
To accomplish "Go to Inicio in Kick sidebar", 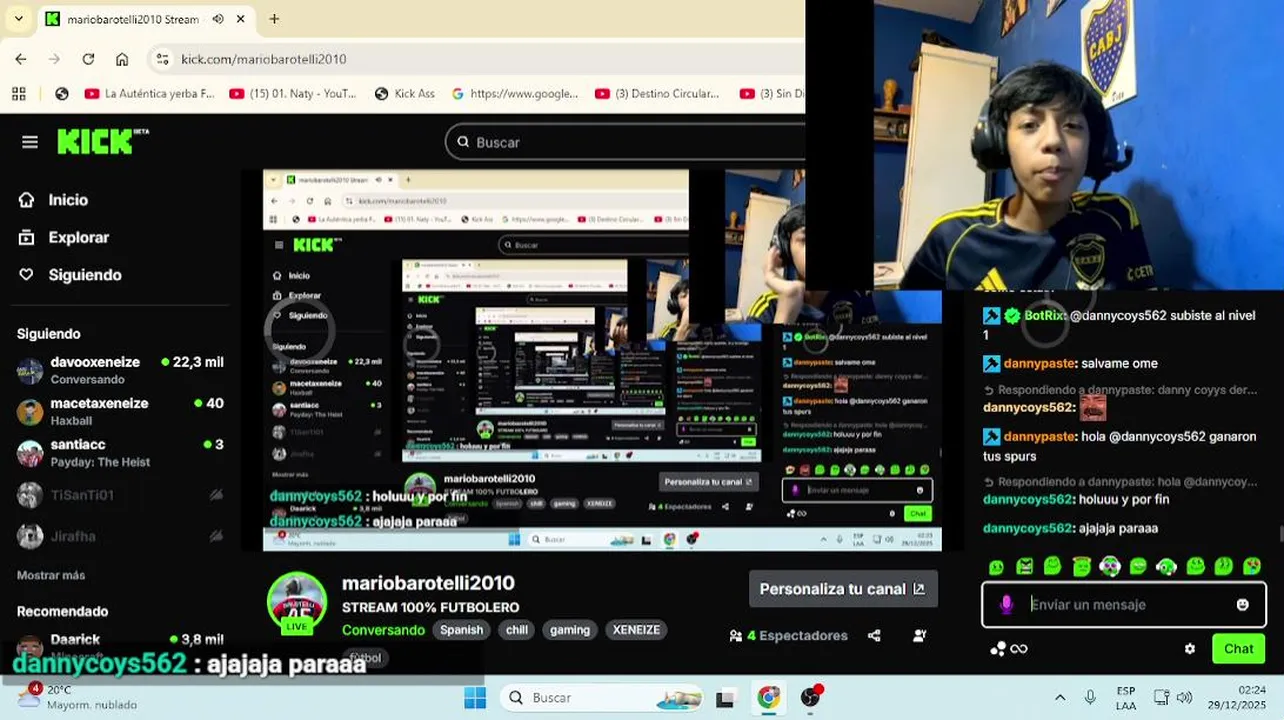I will coord(54,200).
